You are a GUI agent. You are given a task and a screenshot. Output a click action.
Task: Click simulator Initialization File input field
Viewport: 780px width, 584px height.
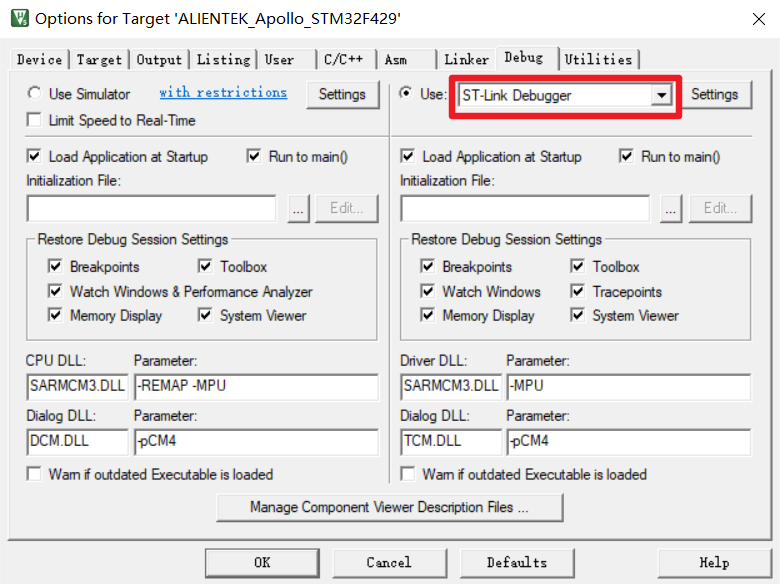coord(152,208)
